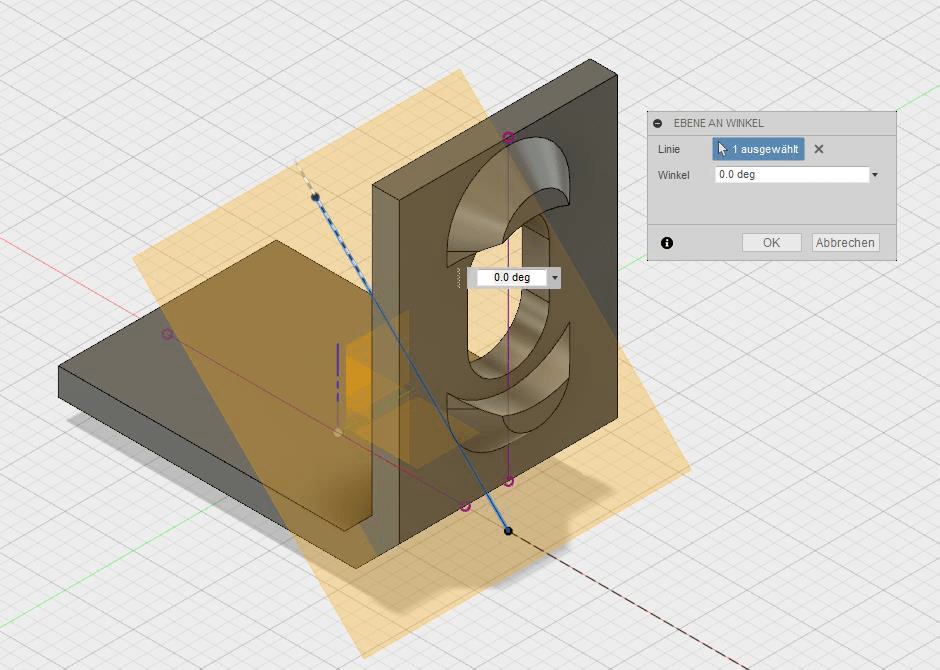Click the floating on-canvas angle input
Screen dimensions: 940x670
tap(510, 277)
